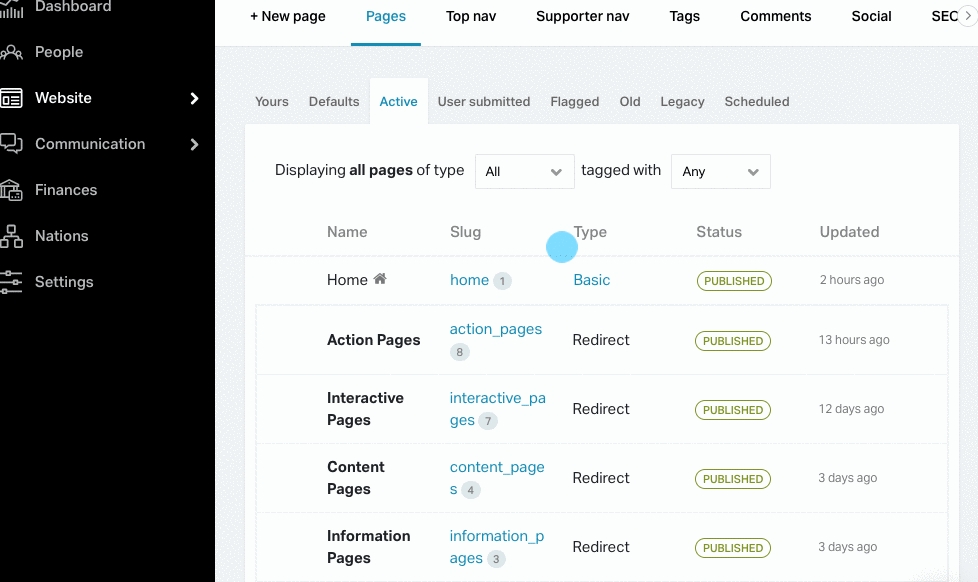Open the Finances section in the sidebar
Image resolution: width=978 pixels, height=582 pixels.
coord(66,190)
